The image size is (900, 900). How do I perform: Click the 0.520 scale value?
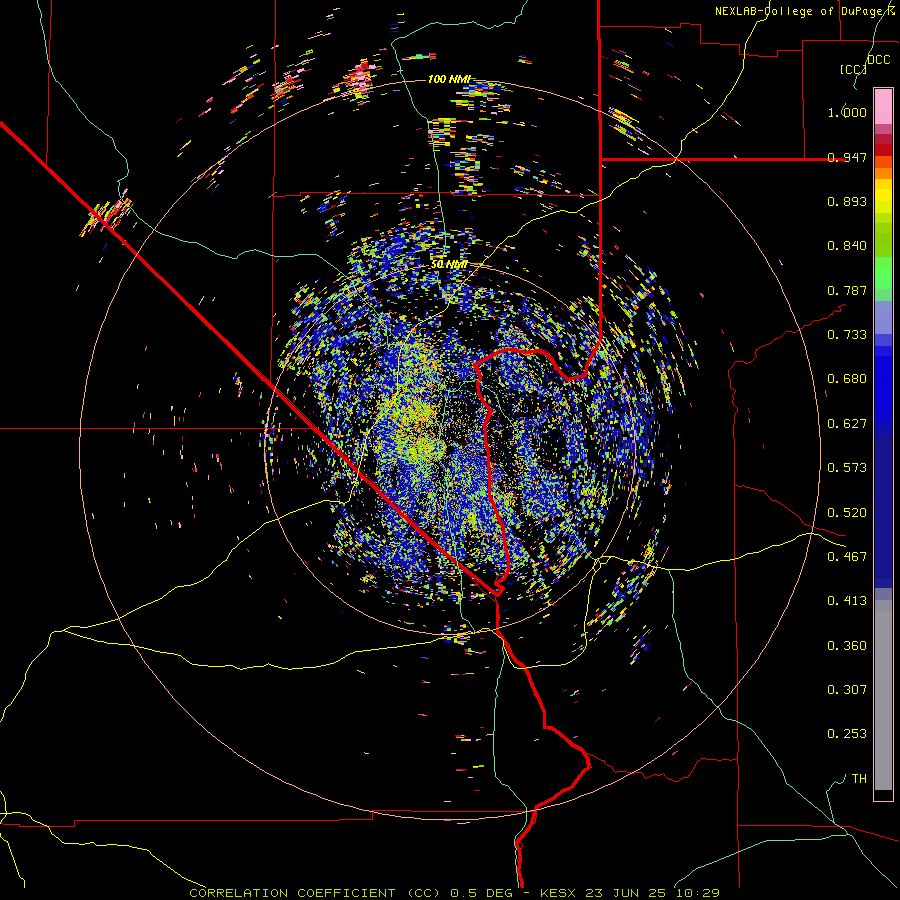[x=847, y=513]
